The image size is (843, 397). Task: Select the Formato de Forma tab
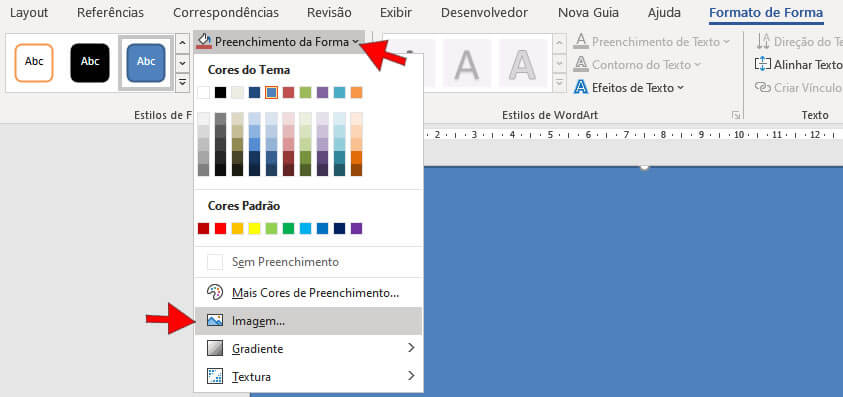(x=766, y=13)
